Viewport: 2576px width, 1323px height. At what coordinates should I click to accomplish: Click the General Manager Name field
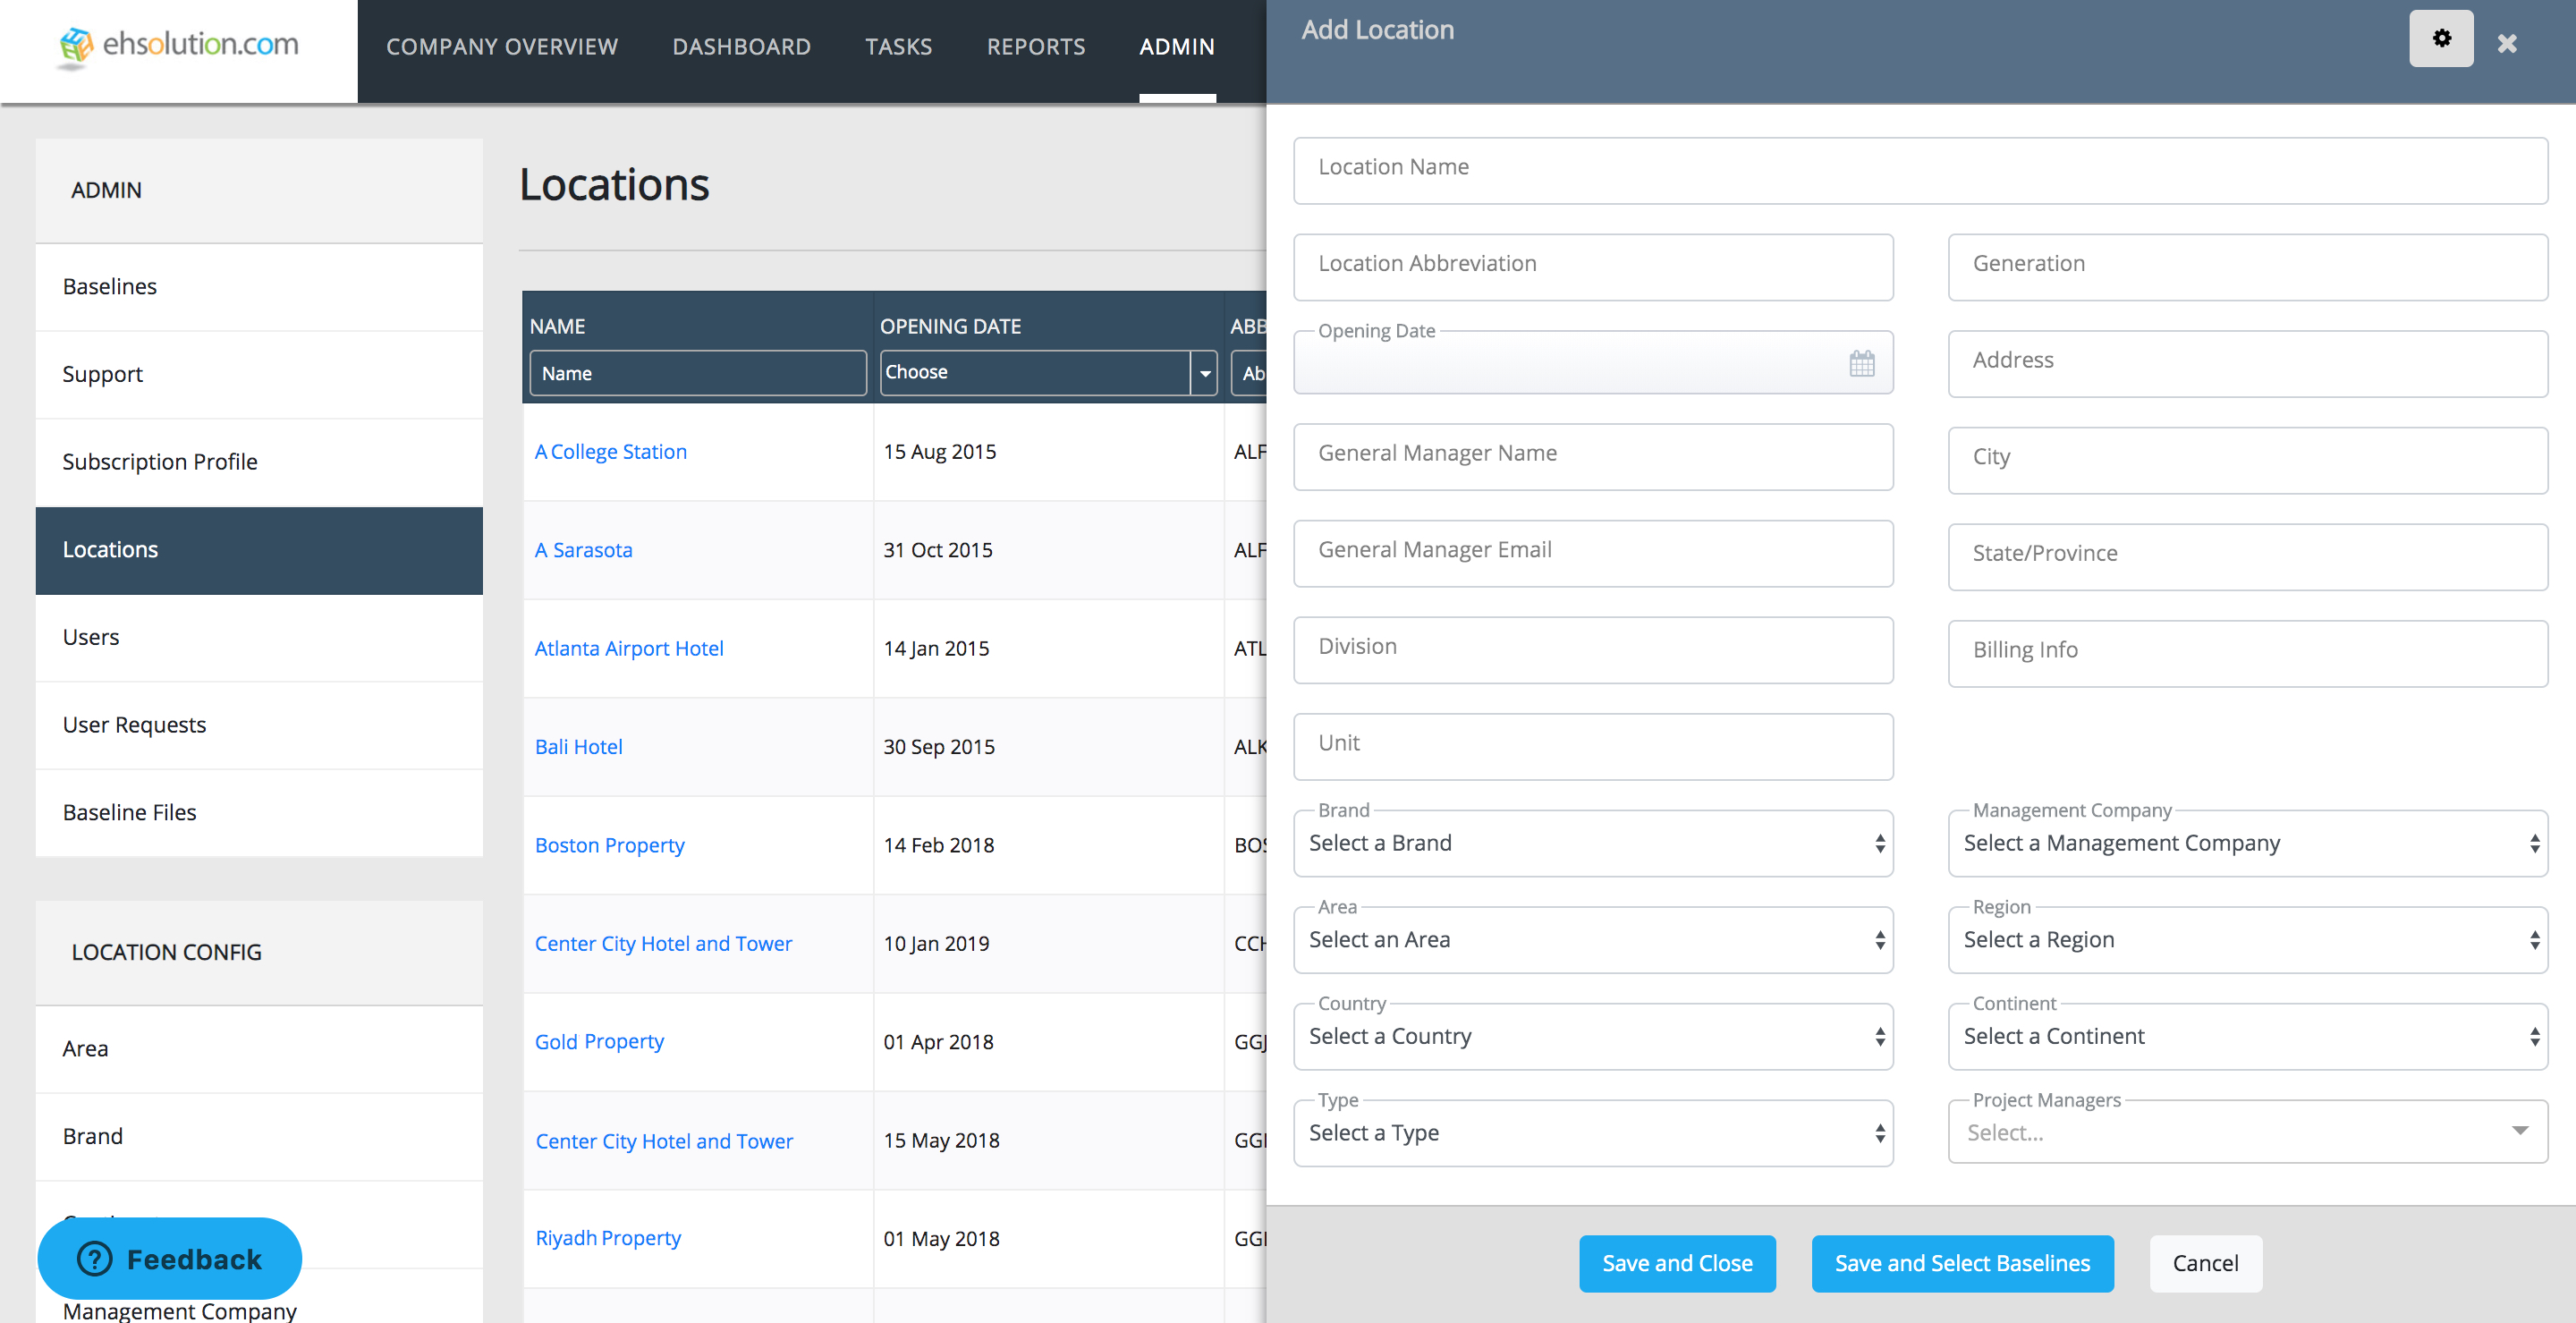(1593, 457)
